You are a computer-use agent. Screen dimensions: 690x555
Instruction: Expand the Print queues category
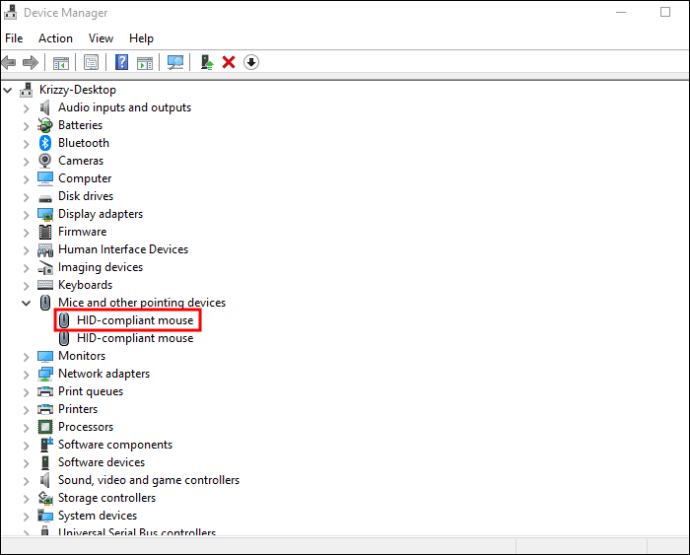[26, 392]
